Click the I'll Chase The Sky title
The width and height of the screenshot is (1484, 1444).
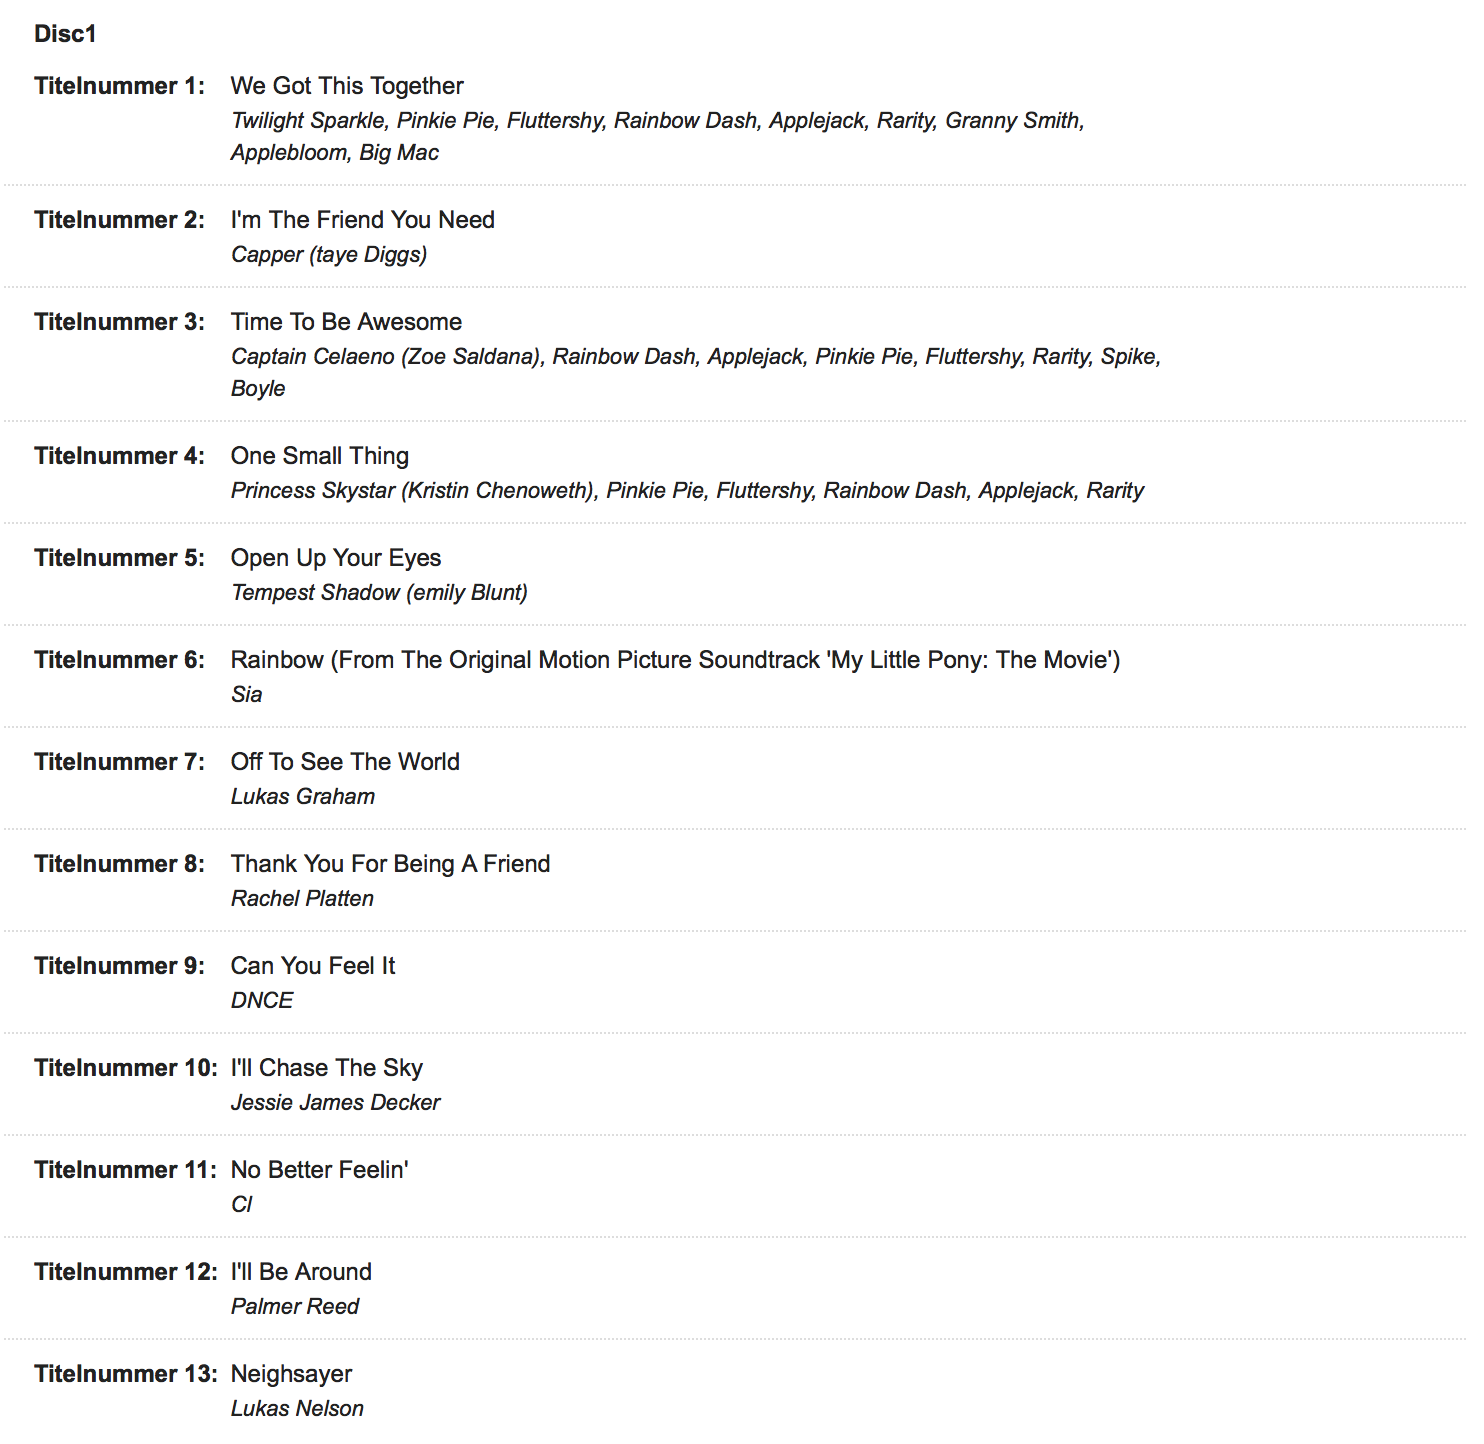(x=326, y=1068)
